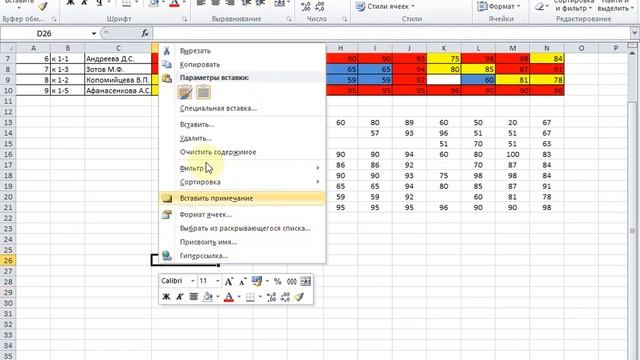Open font color dropdown arrow in mini toolbar
Image resolution: width=640 pixels, height=360 pixels.
(x=239, y=297)
